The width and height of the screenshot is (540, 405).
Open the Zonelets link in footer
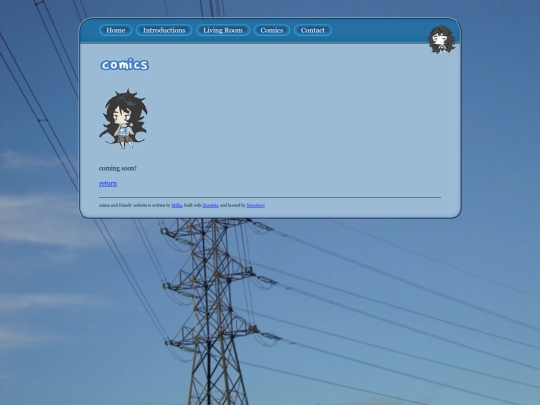pyautogui.click(x=210, y=205)
